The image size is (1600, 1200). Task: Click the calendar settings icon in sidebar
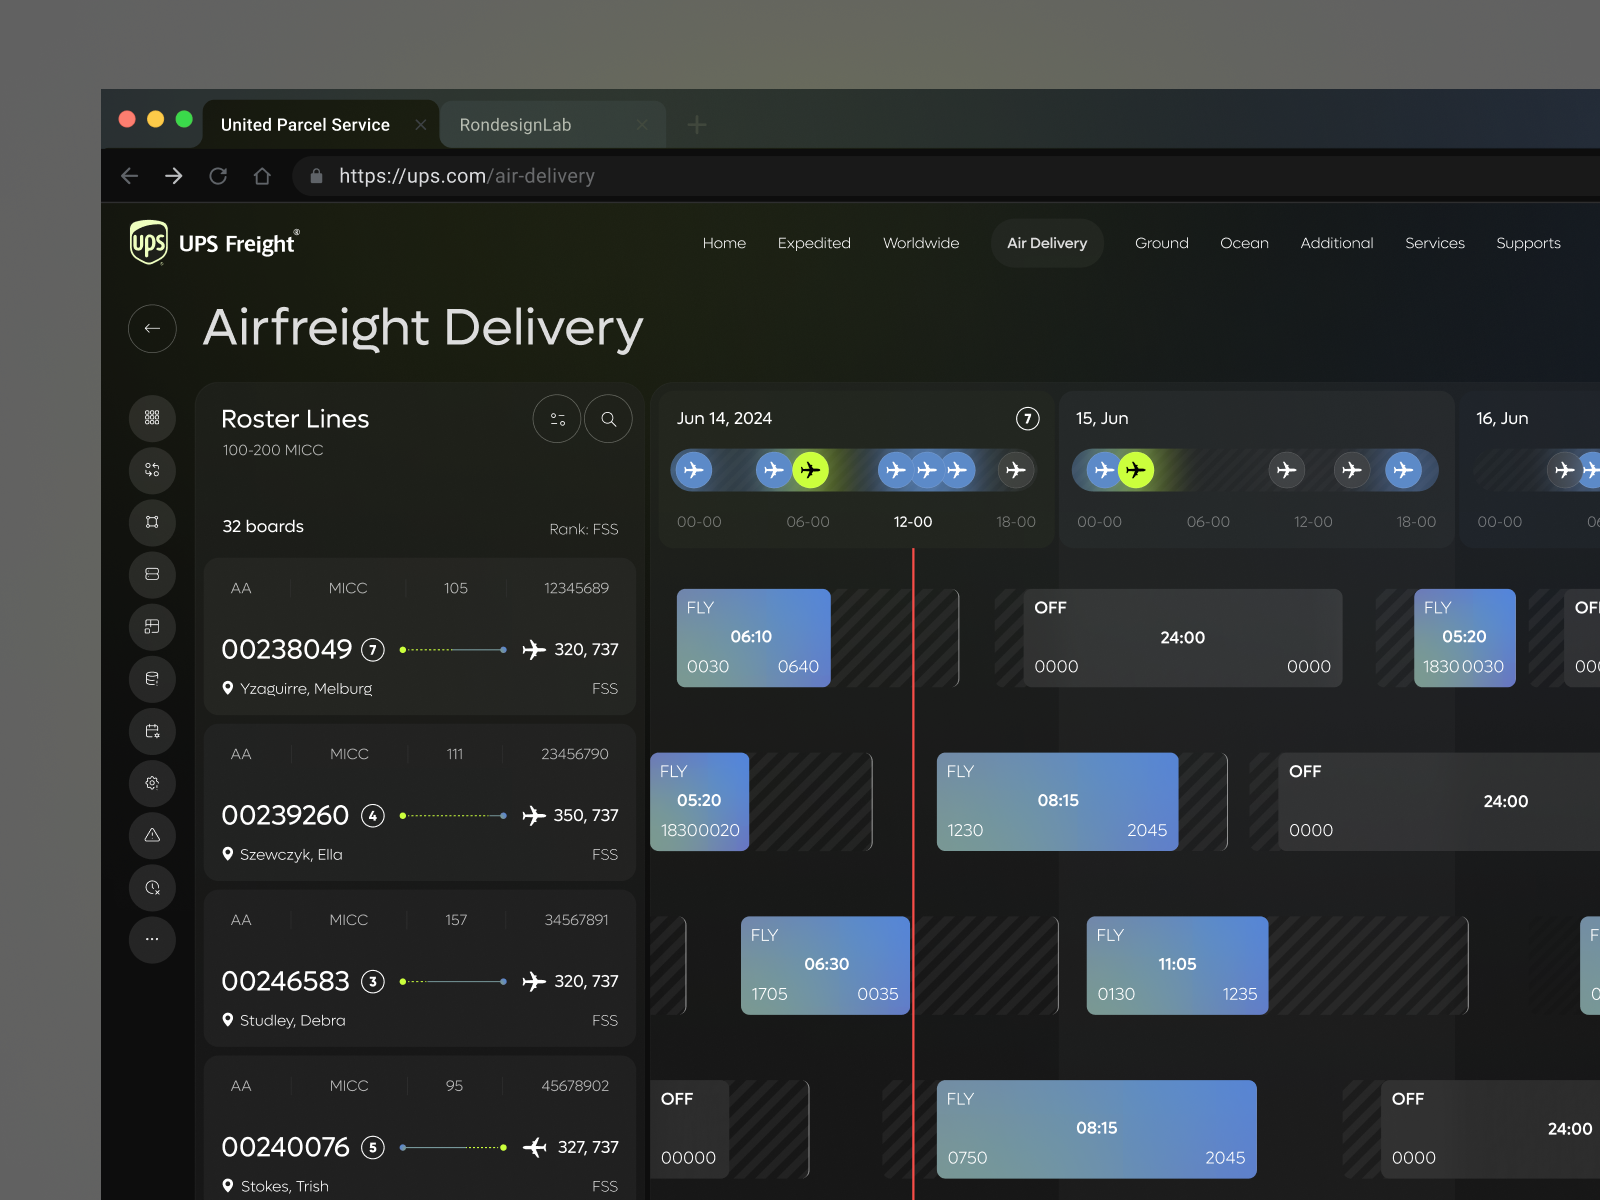(x=152, y=731)
